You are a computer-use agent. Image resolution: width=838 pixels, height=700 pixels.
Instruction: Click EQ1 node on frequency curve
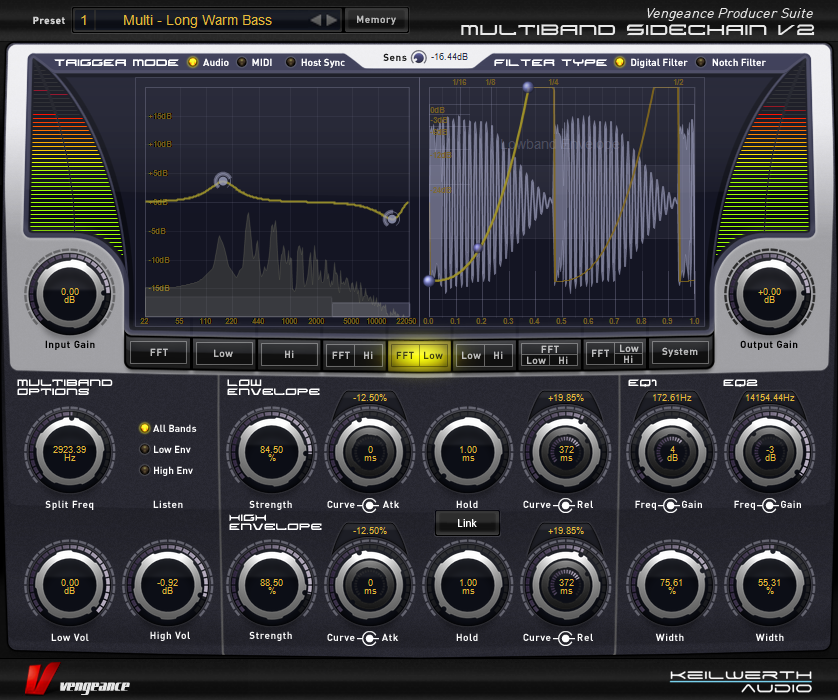[x=223, y=180]
